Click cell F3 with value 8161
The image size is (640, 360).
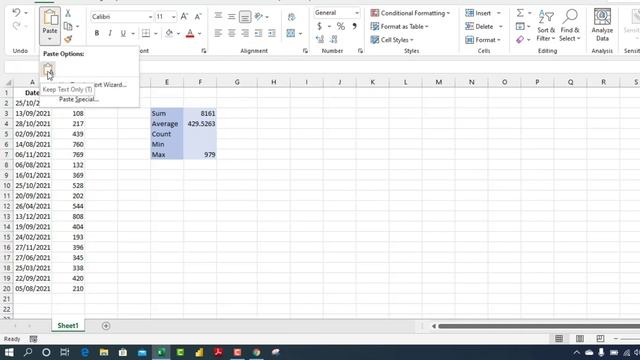200,113
